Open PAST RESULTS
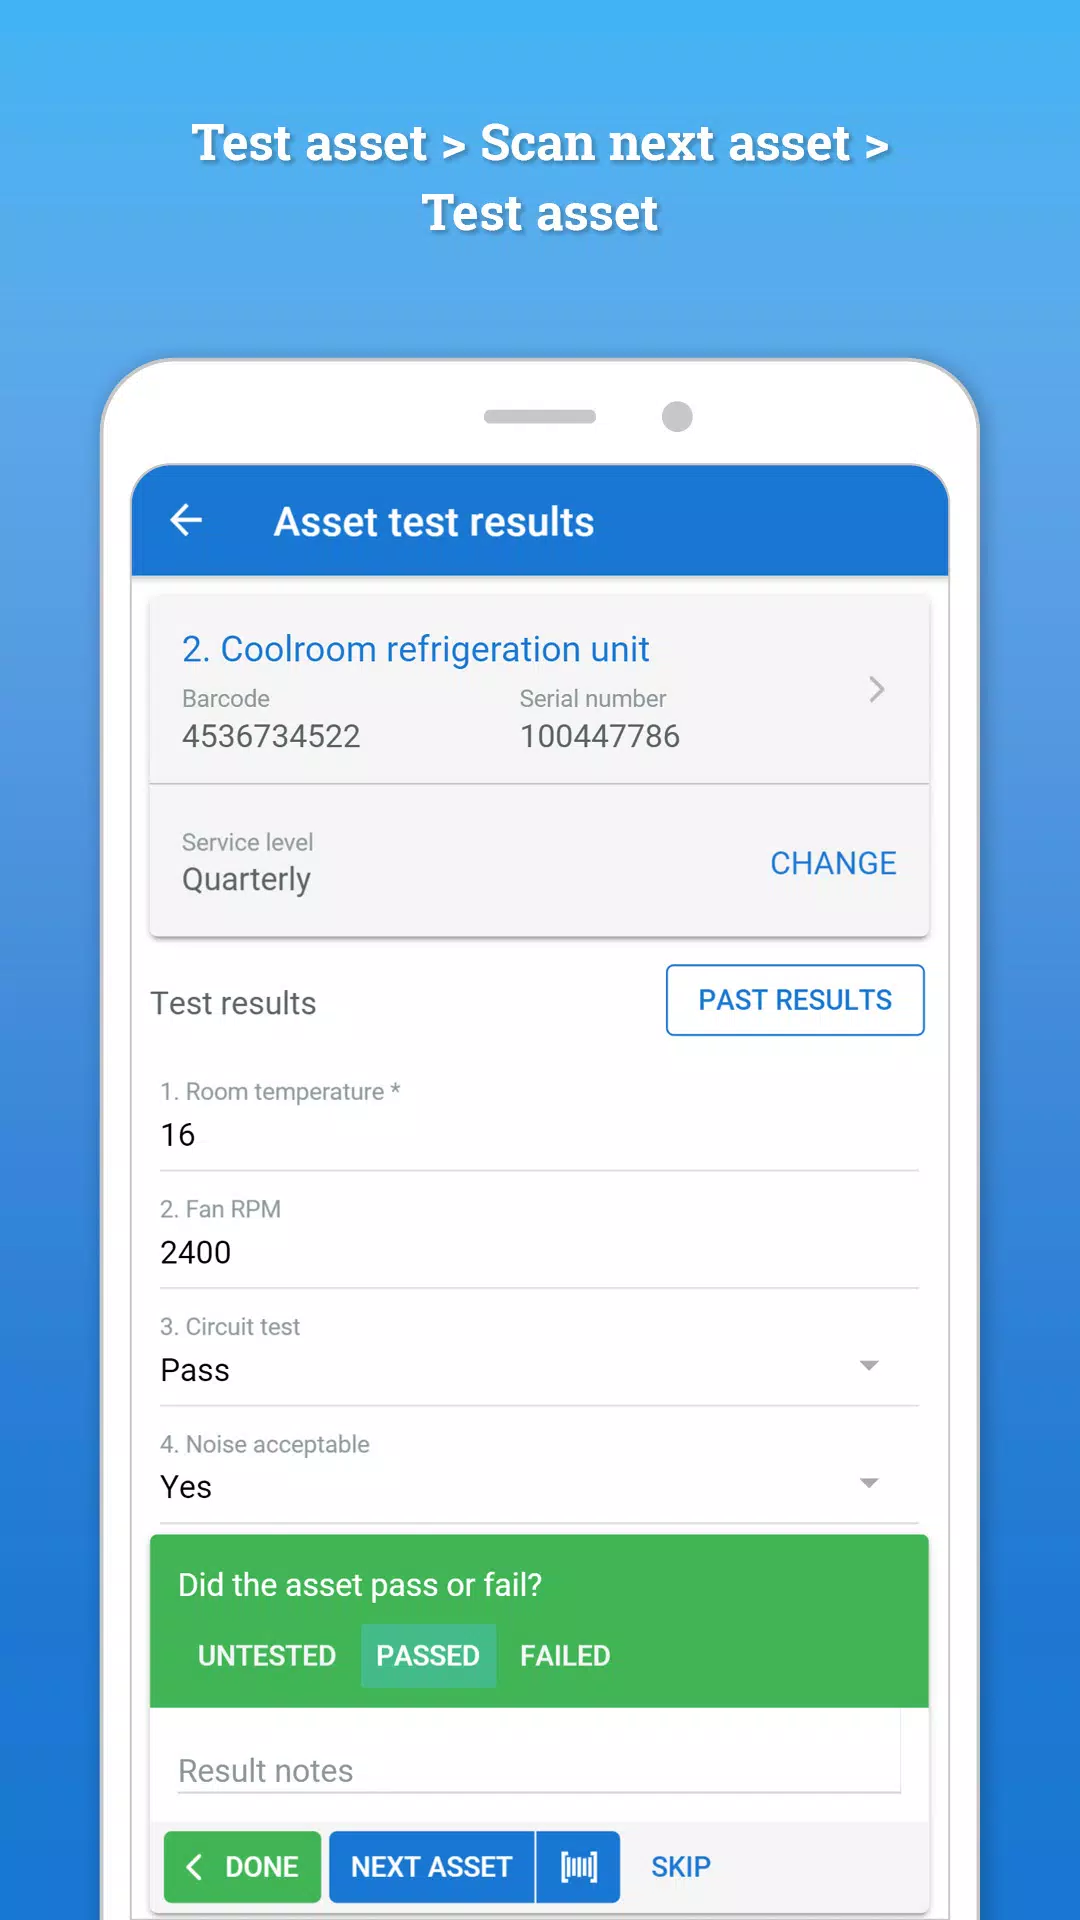Image resolution: width=1080 pixels, height=1920 pixels. point(795,1000)
